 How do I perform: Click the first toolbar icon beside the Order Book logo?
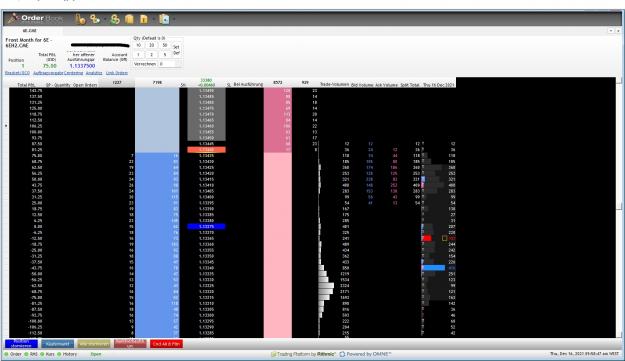[x=80, y=19]
